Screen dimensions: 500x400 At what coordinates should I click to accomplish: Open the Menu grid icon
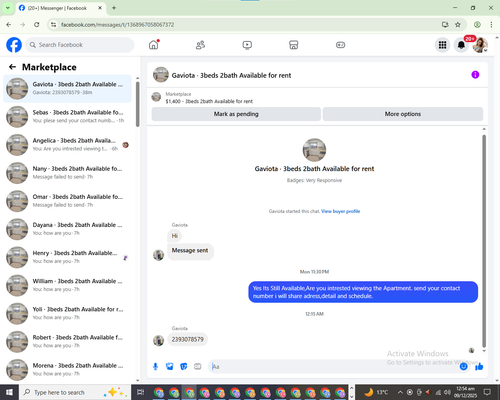tap(442, 45)
